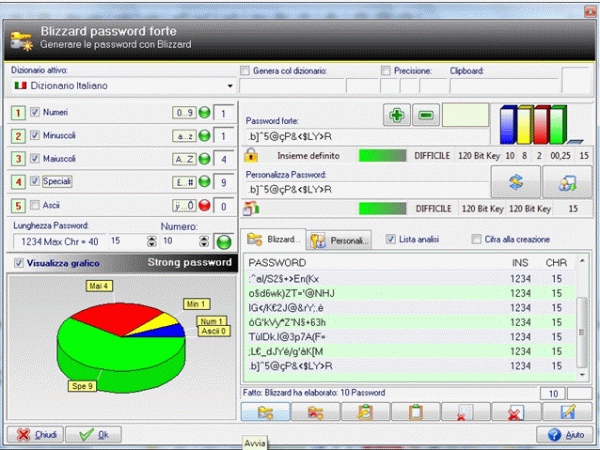Click the Lunghezza Password spinner arrows
The width and height of the screenshot is (600, 450).
(152, 241)
